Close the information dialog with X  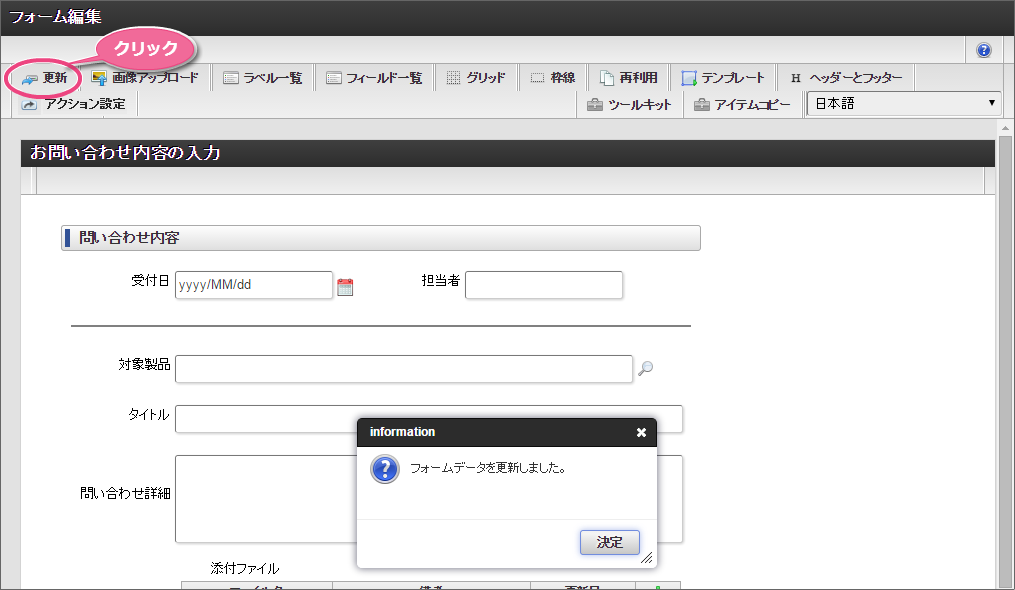(641, 433)
